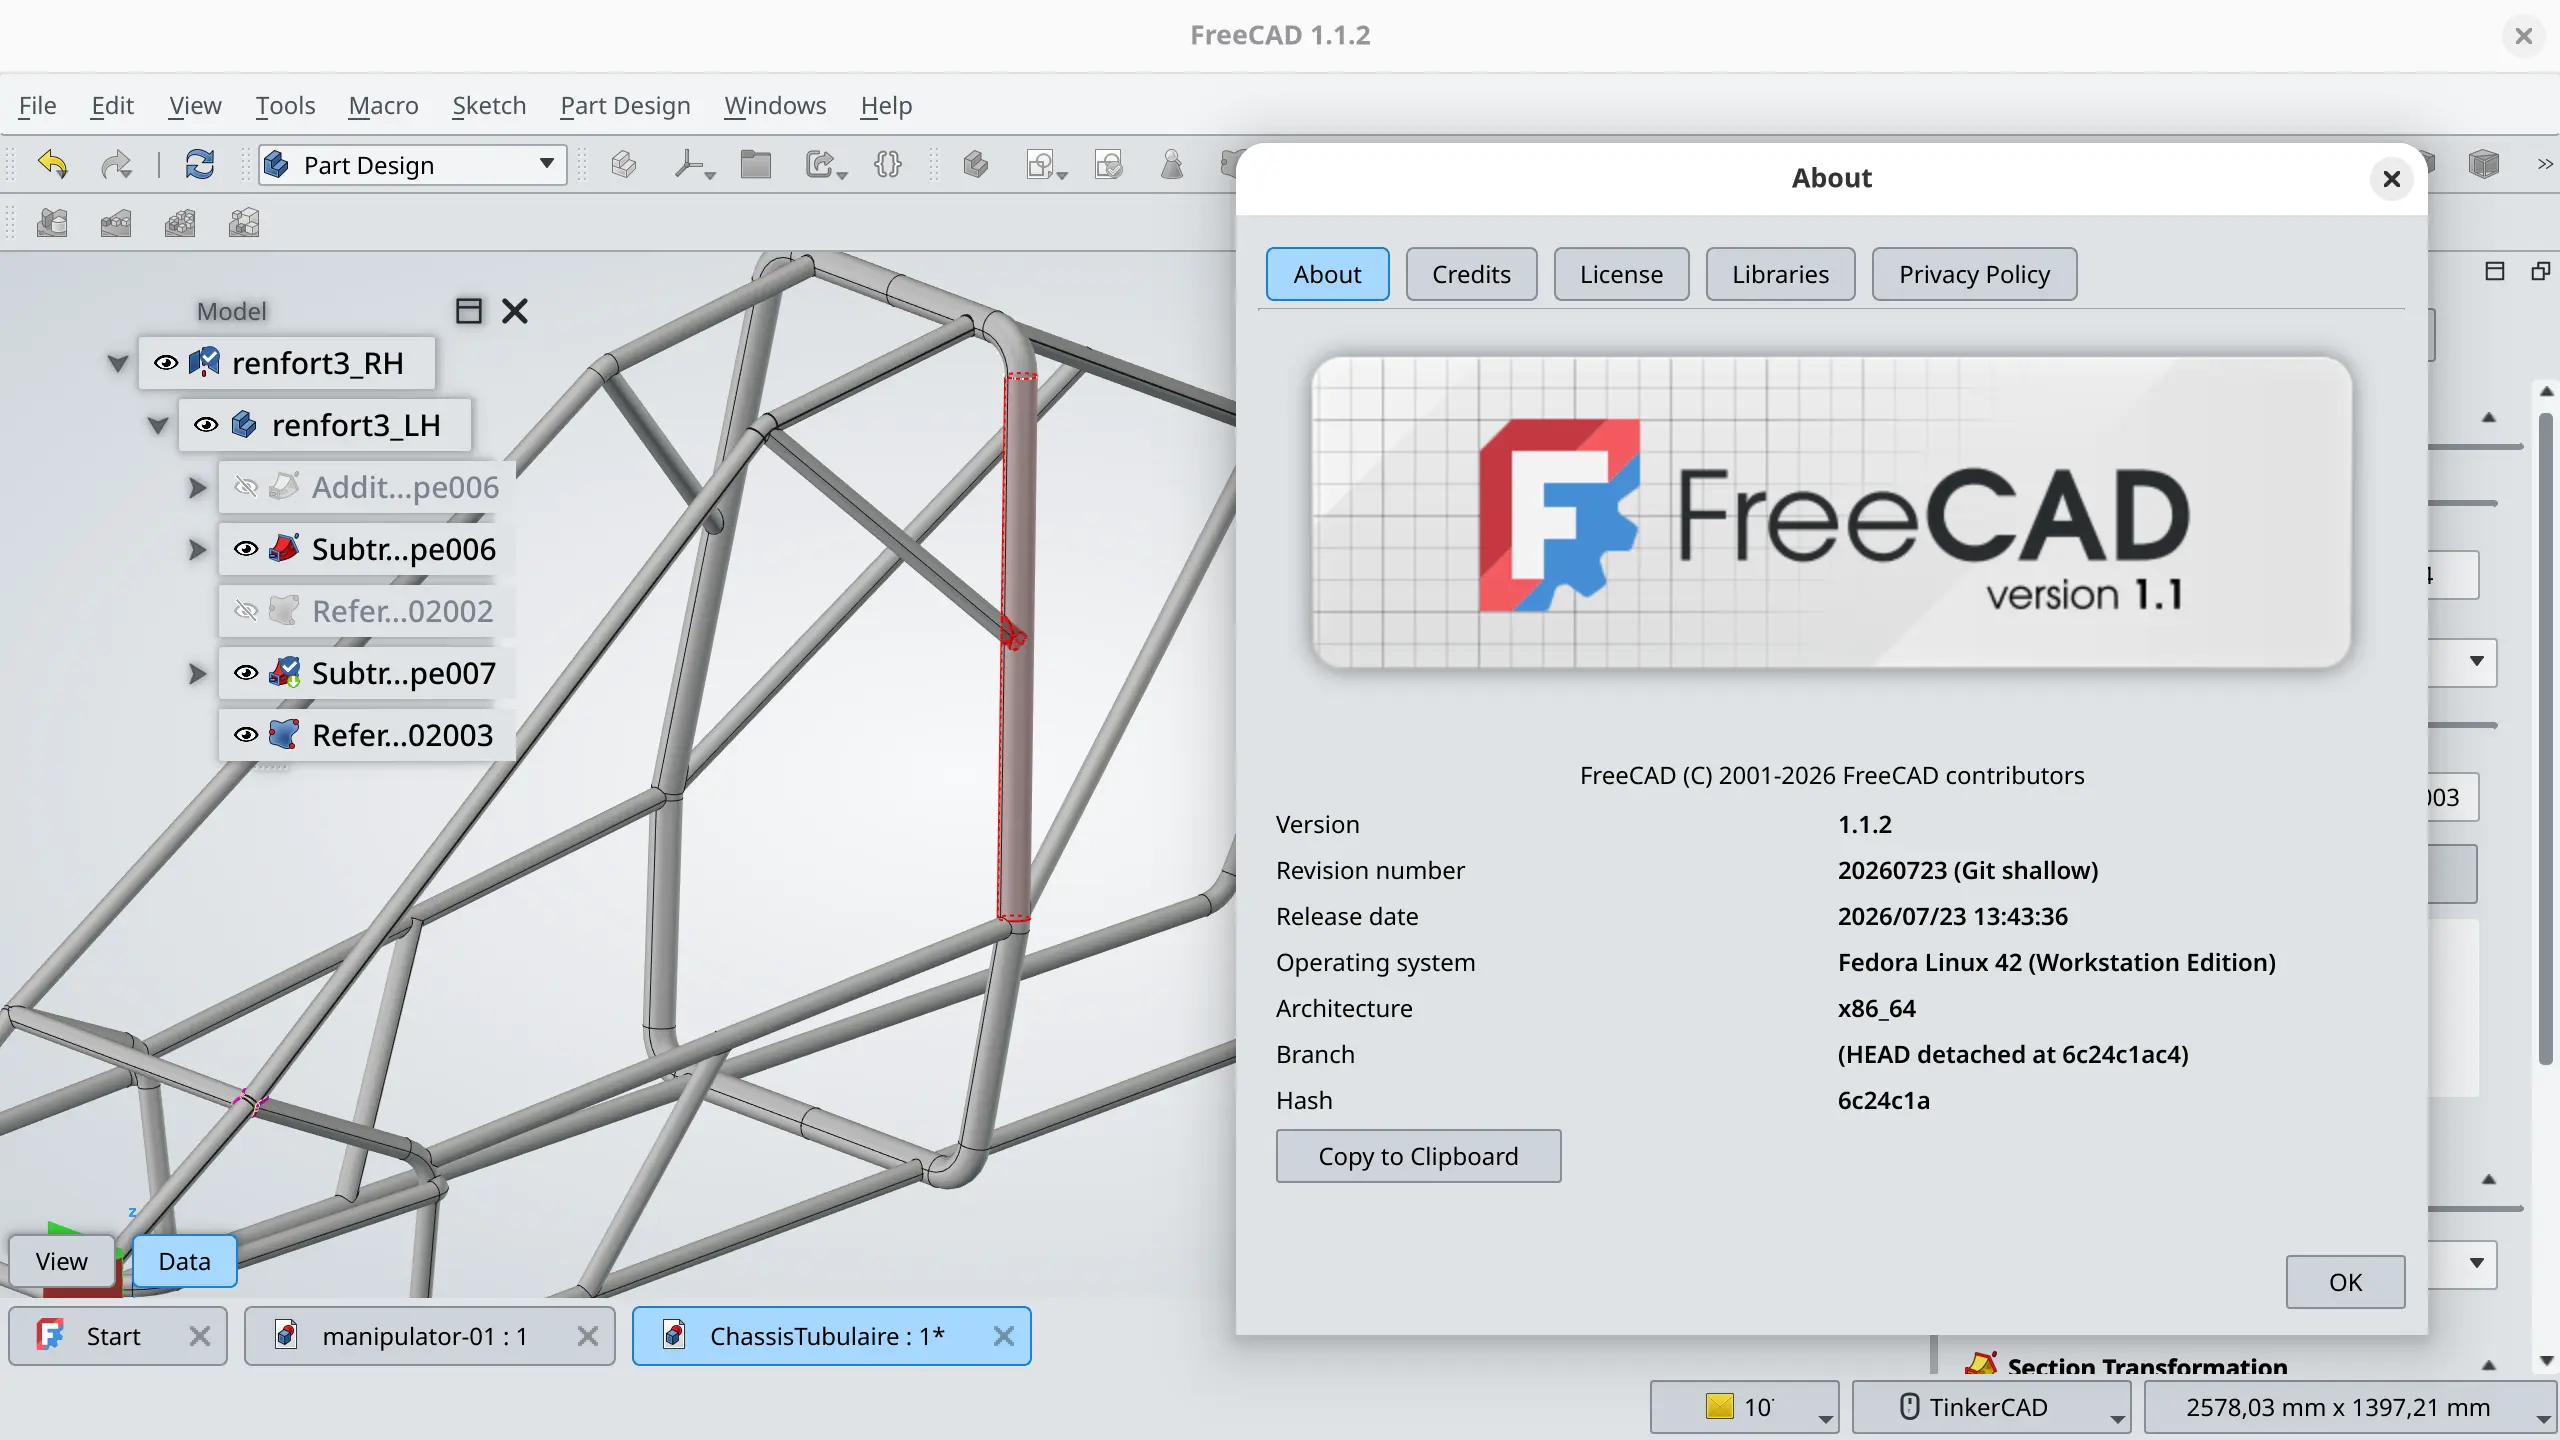
Task: Close the Model panel with its X icon
Action: [x=515, y=311]
